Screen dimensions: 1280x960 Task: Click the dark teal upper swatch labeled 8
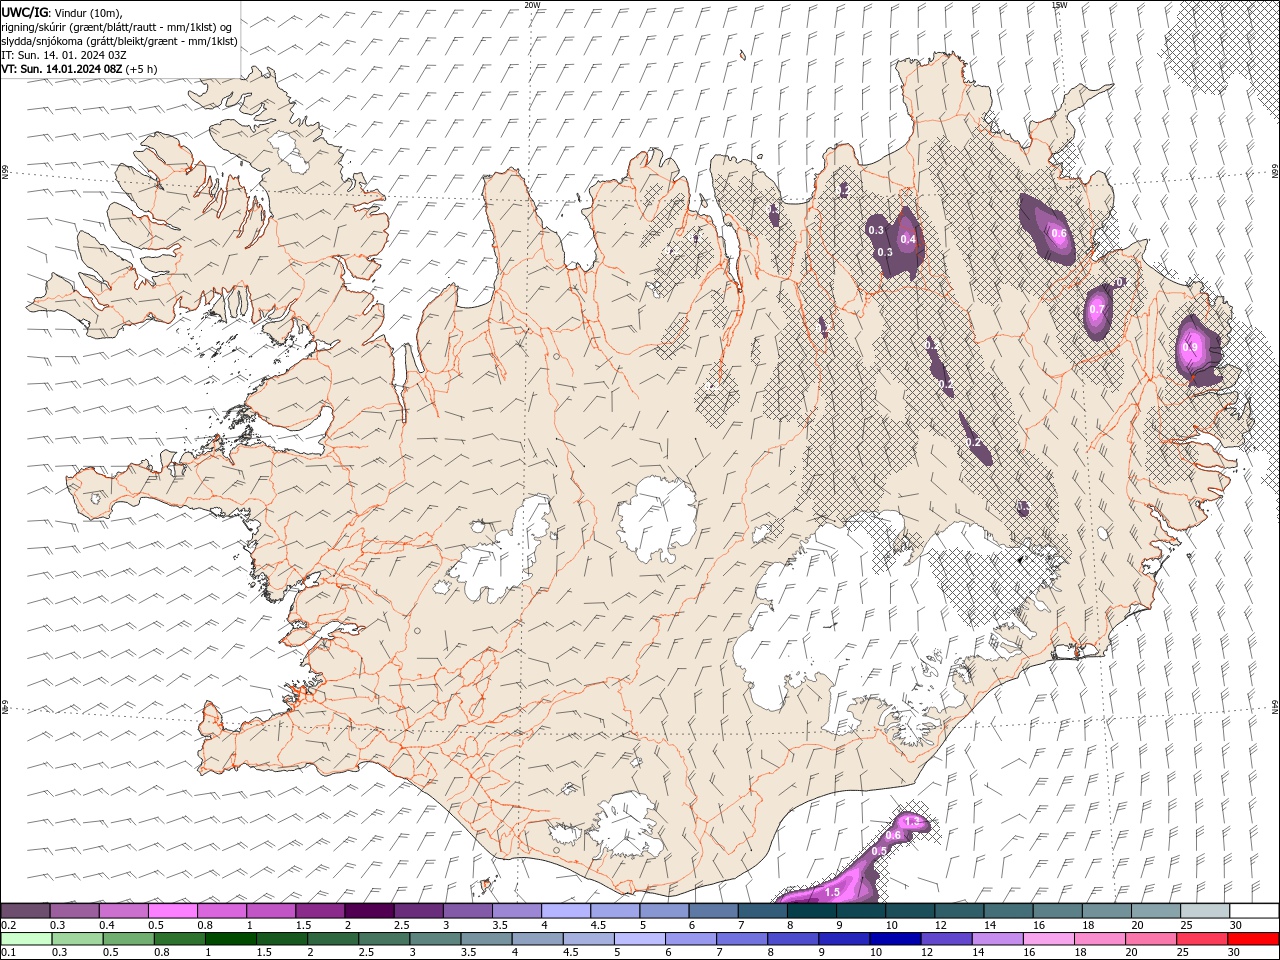click(811, 910)
